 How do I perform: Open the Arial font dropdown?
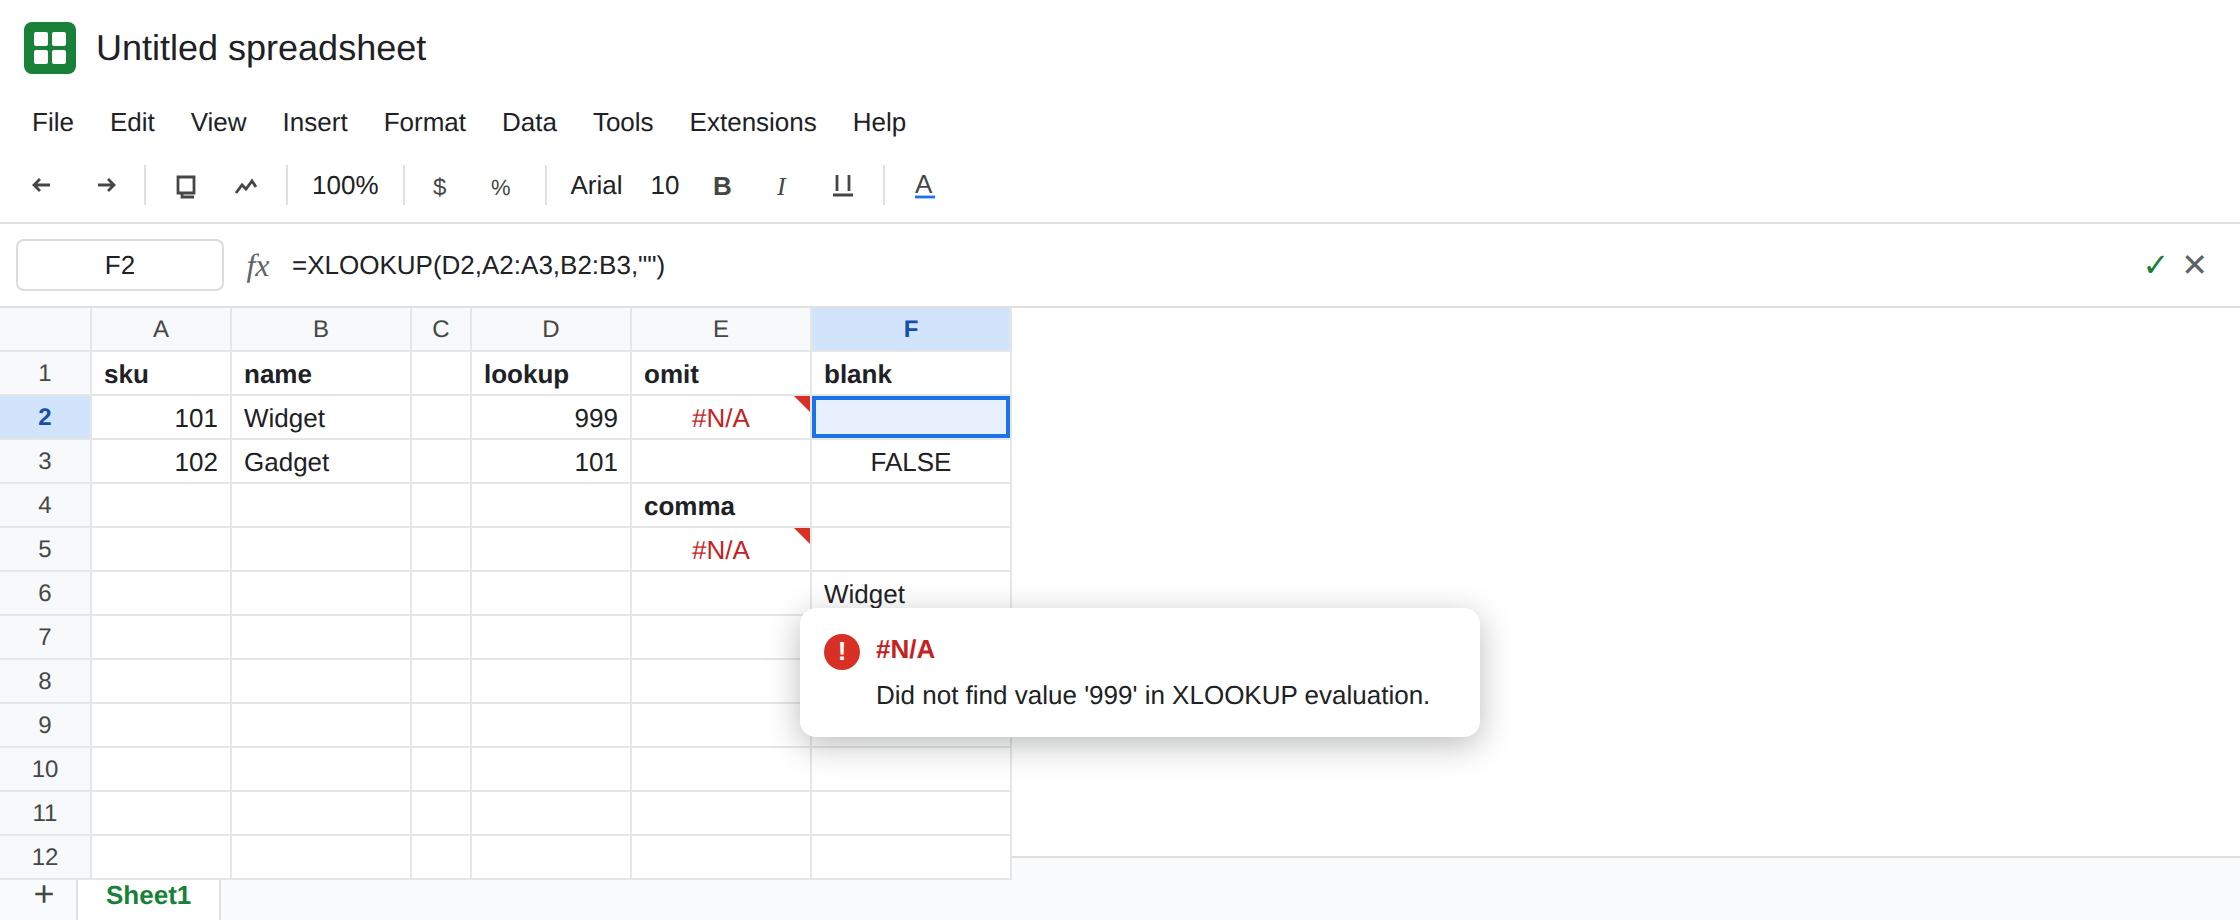click(x=596, y=186)
